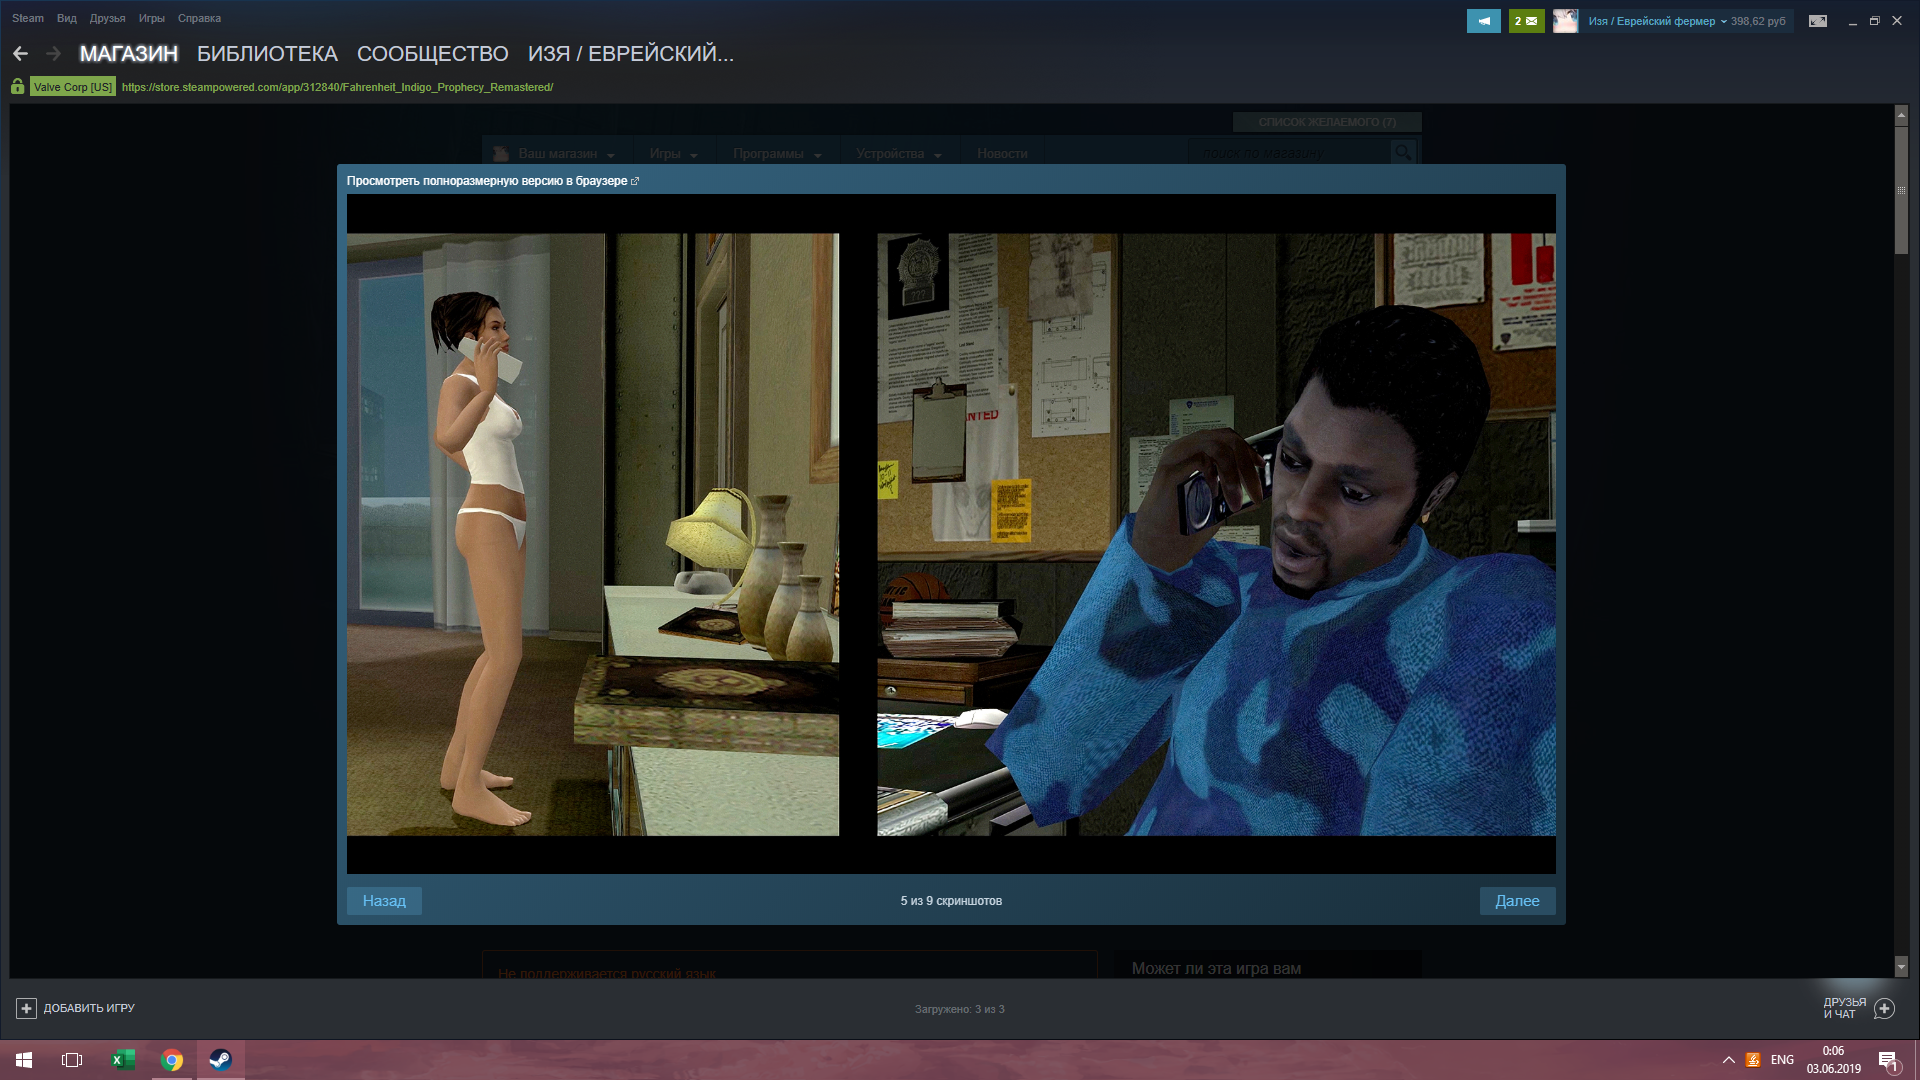Click the wallet balance 398,62 руб
Screen dimensions: 1920x1080
[x=1758, y=21]
